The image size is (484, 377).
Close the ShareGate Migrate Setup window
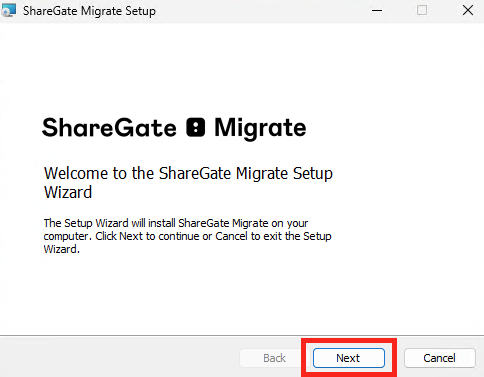click(468, 10)
